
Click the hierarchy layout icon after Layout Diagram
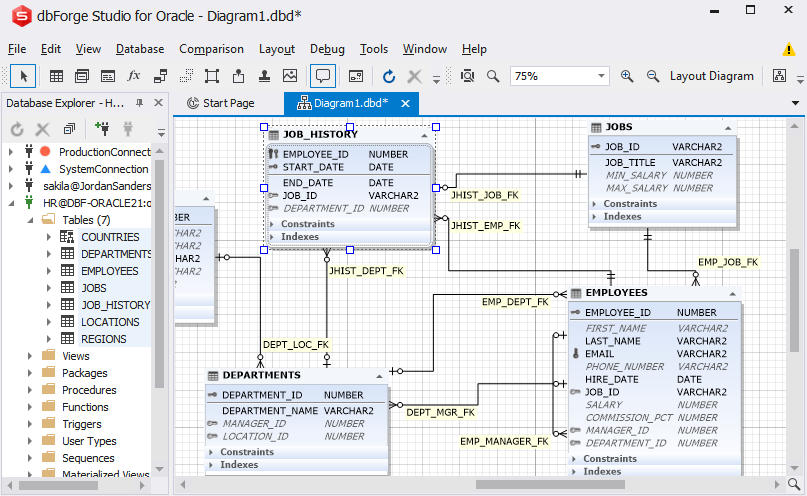779,76
